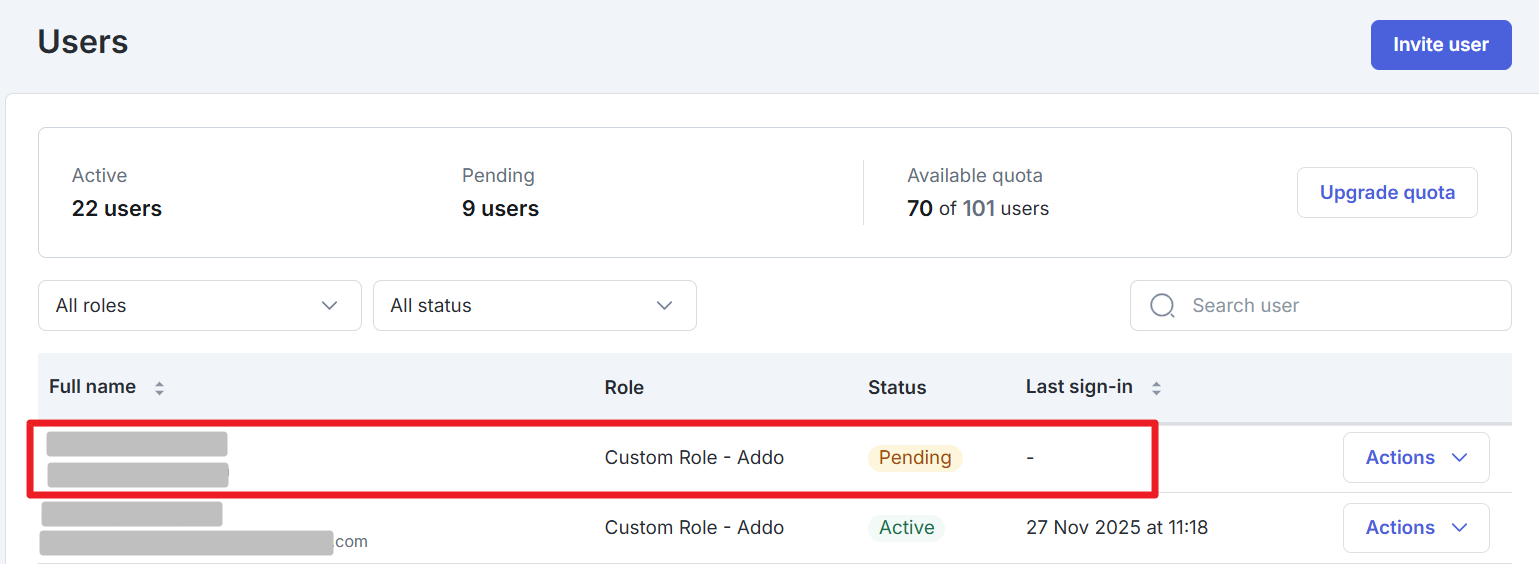Expand Actions menu for the Active user
This screenshot has height=564, width=1539.
point(1415,527)
